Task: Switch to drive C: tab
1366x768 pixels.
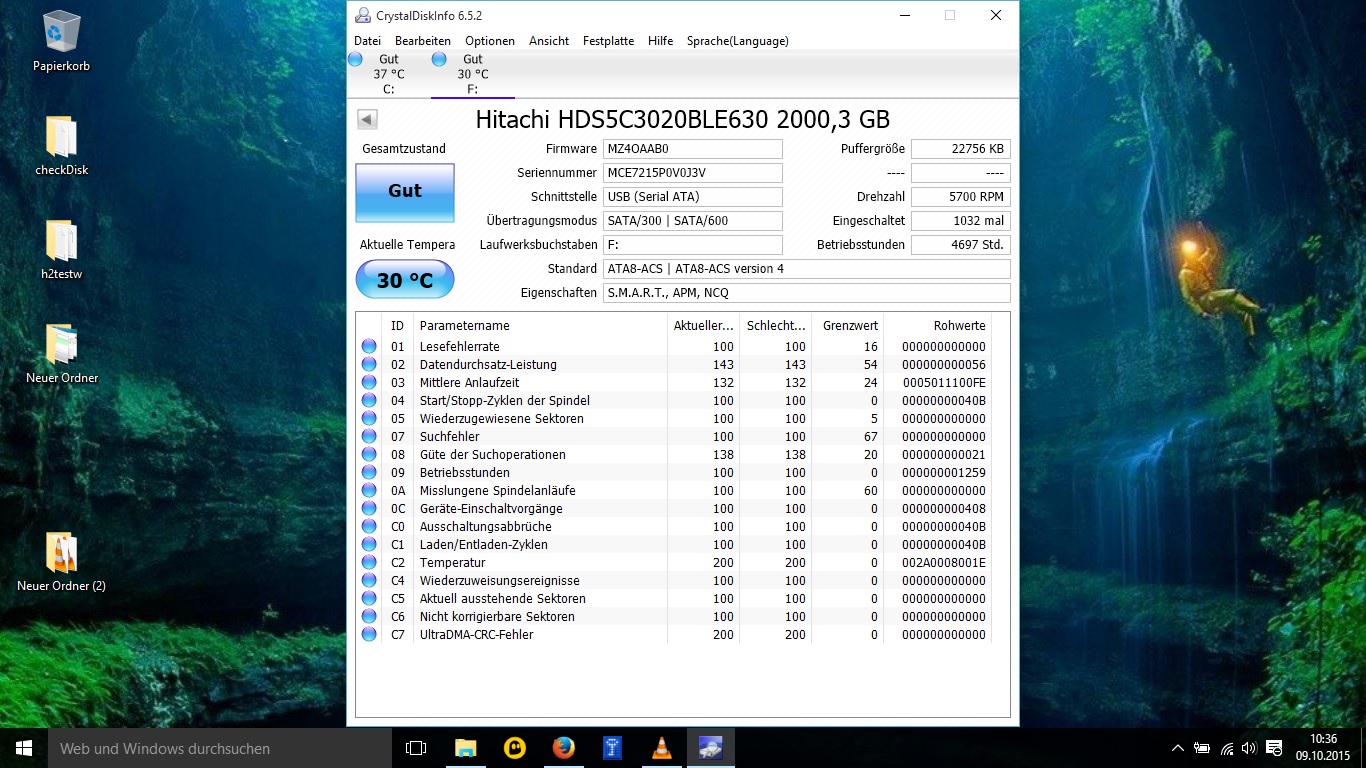Action: pyautogui.click(x=388, y=74)
